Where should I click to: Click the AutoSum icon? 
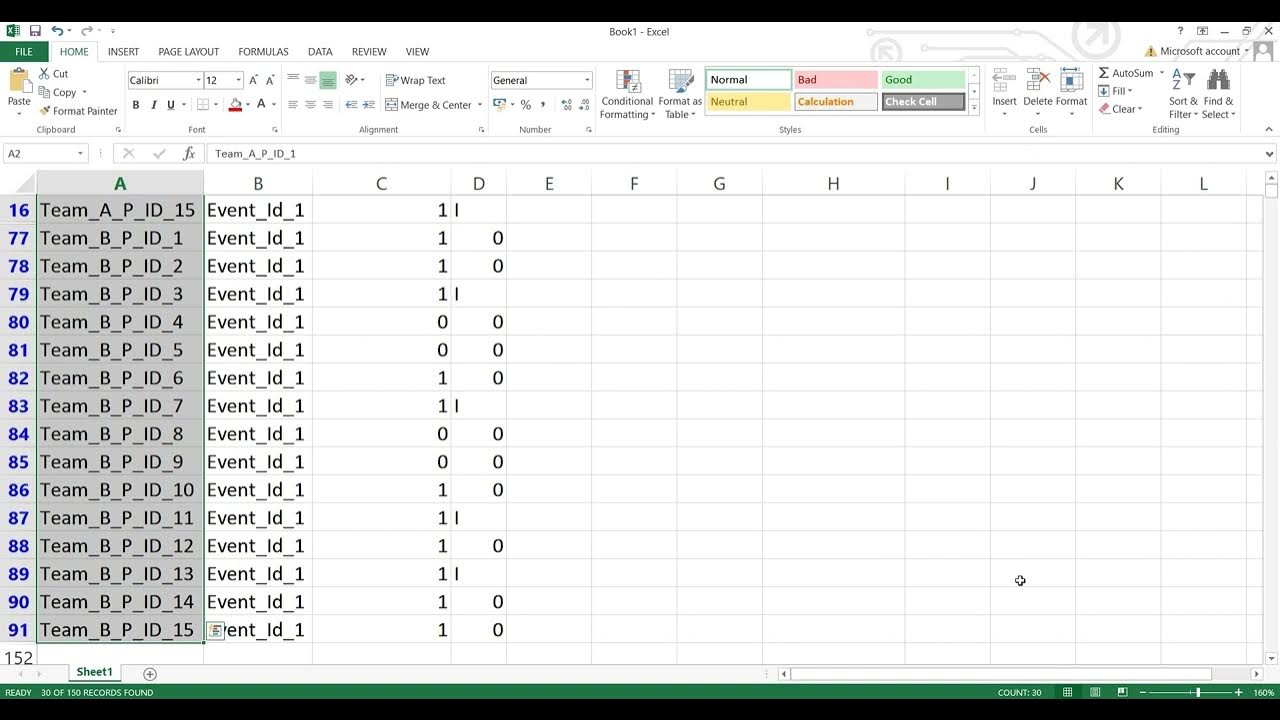1108,72
